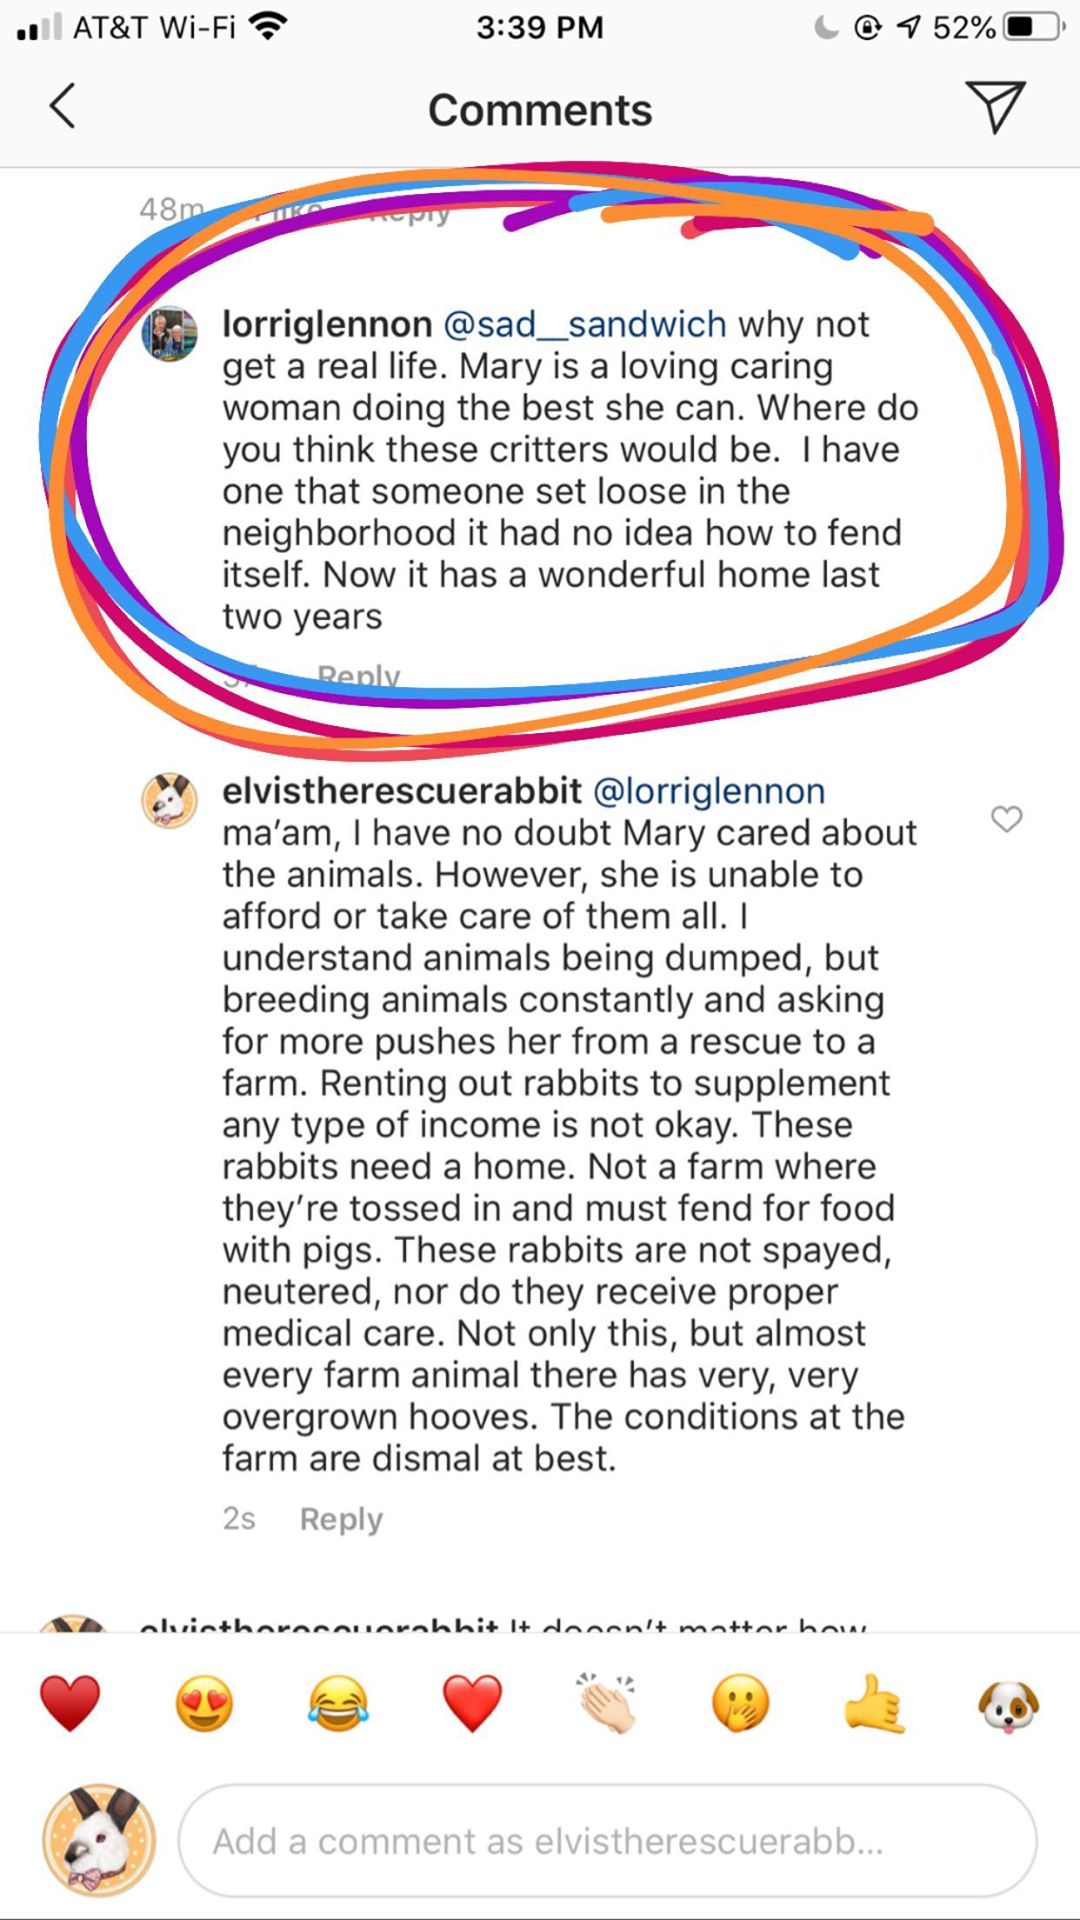Tap elvistherescuerabbit's comment avatar
Image resolution: width=1080 pixels, height=1920 pixels.
[x=169, y=800]
